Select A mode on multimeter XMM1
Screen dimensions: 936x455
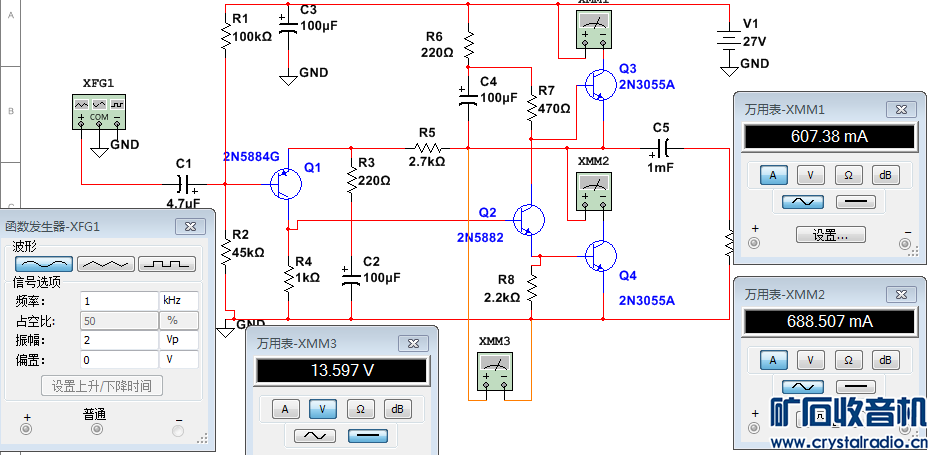(774, 175)
